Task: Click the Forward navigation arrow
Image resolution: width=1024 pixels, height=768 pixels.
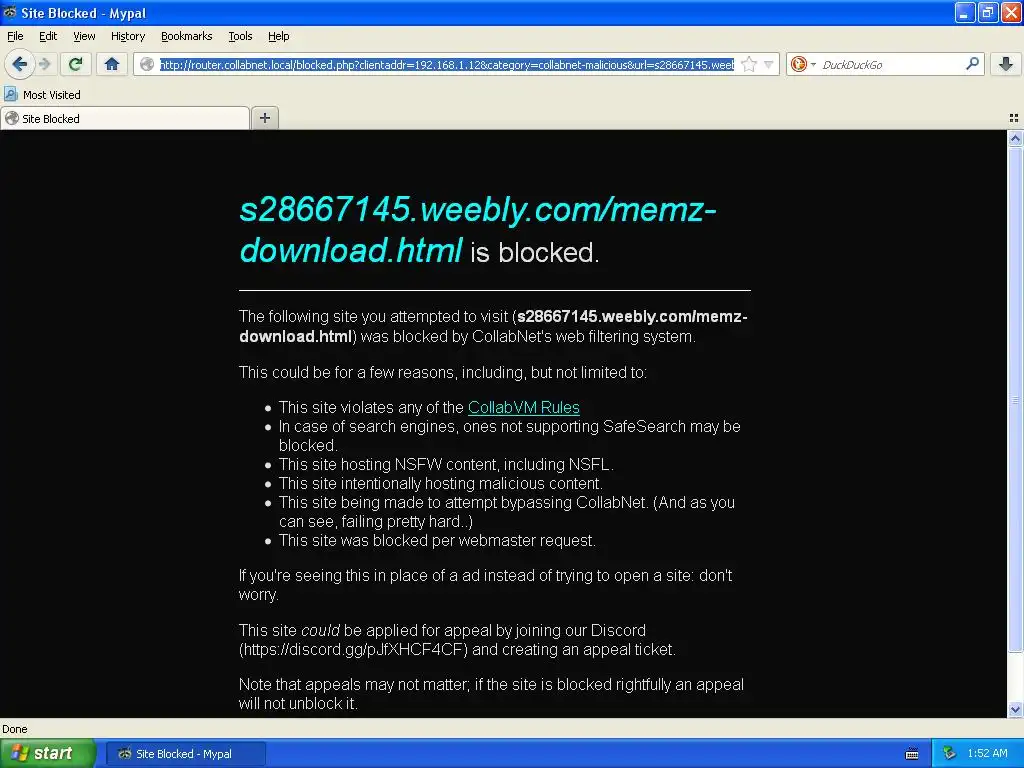Action: pos(44,64)
